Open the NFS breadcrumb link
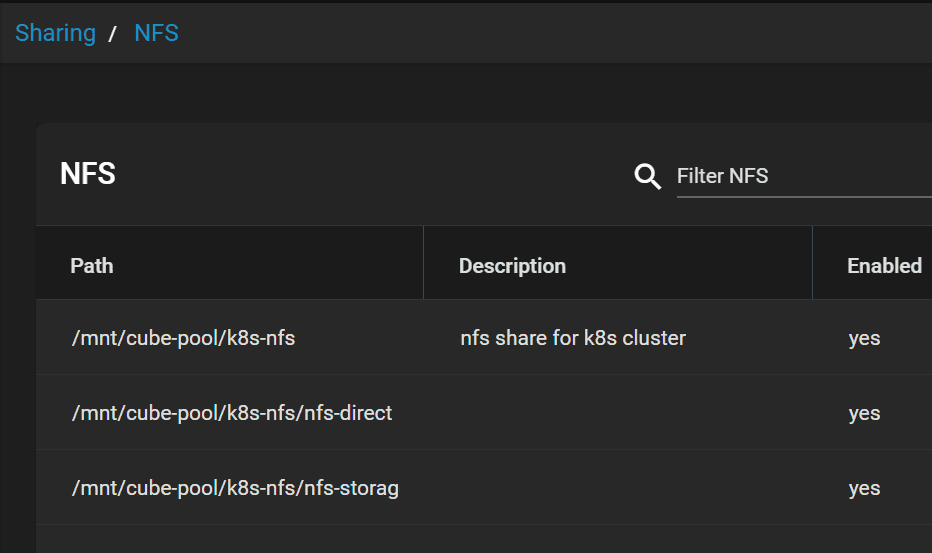The image size is (932, 553). coord(156,33)
